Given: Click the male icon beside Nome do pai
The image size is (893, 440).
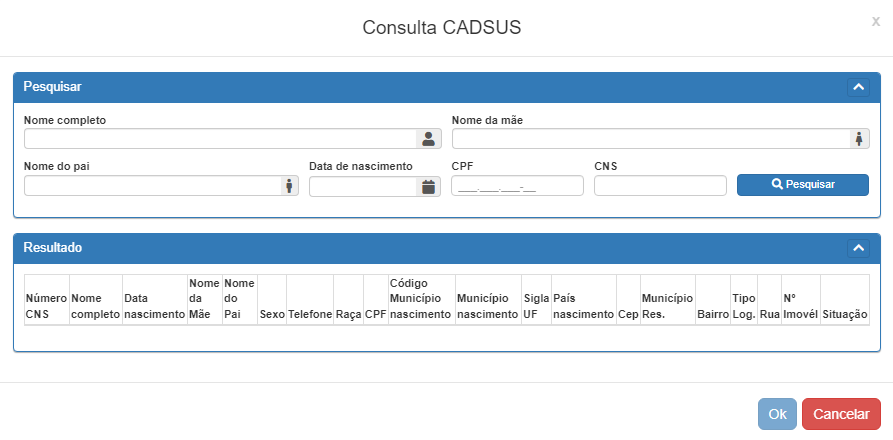Looking at the screenshot, I should point(289,186).
